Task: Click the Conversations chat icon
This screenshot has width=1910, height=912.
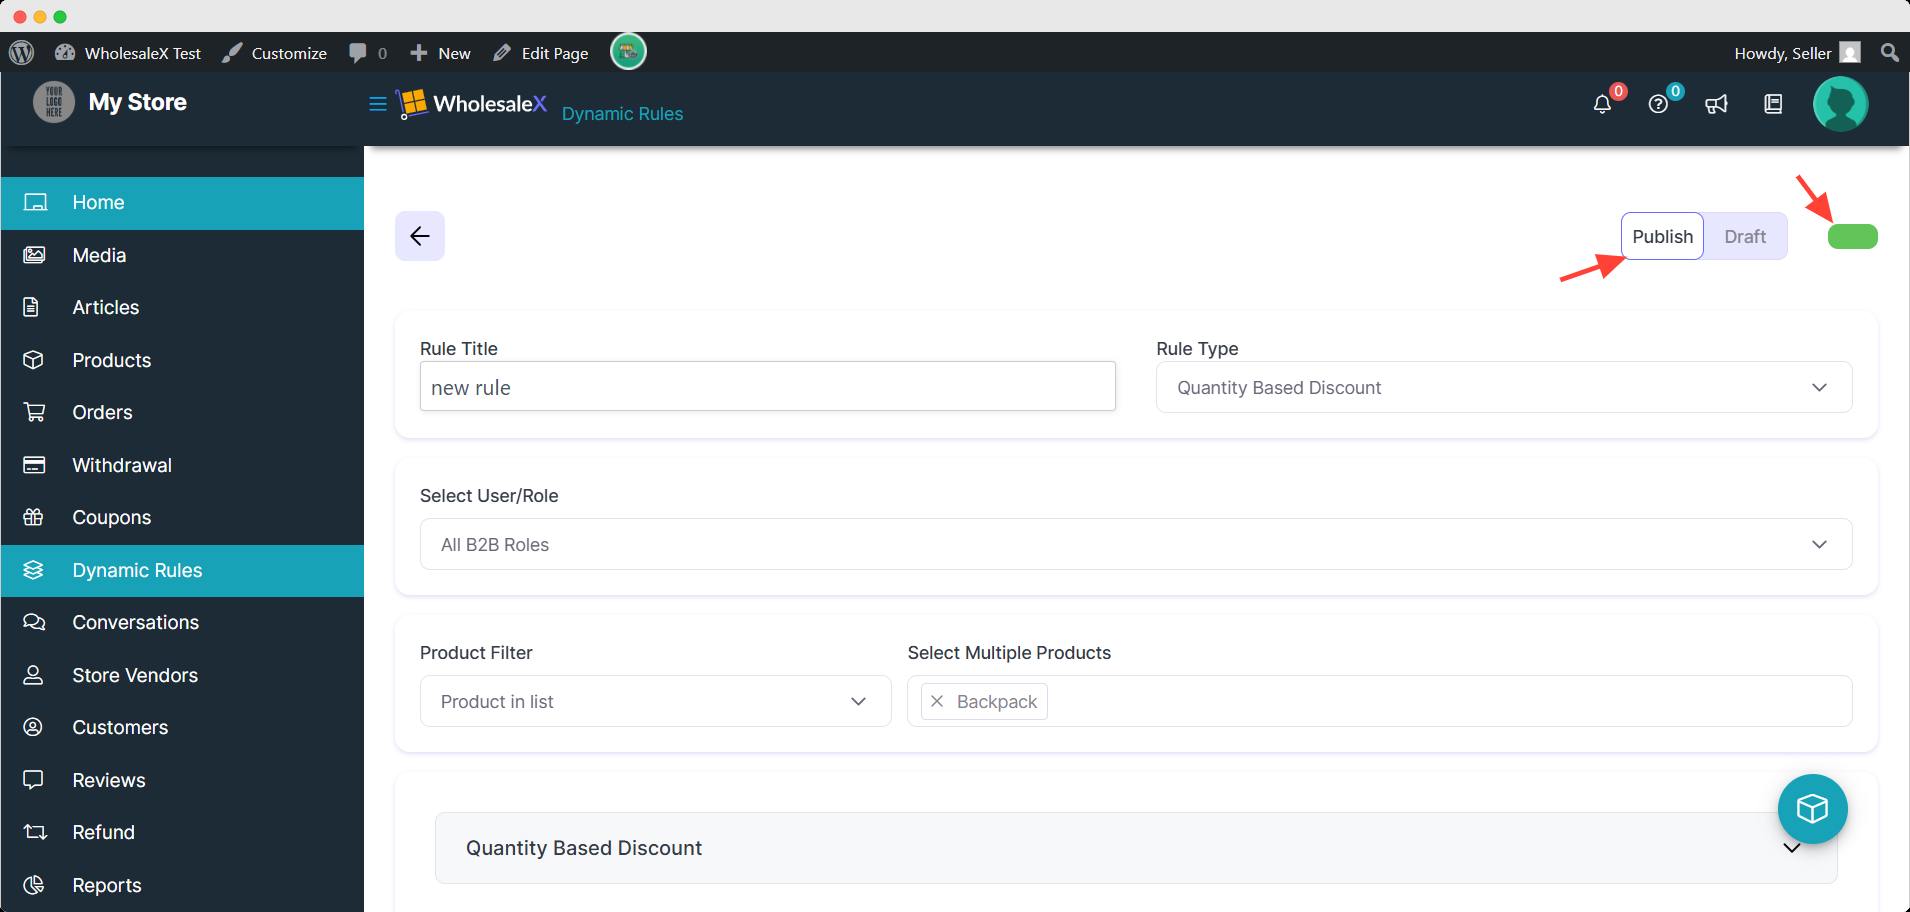Action: pyautogui.click(x=34, y=622)
